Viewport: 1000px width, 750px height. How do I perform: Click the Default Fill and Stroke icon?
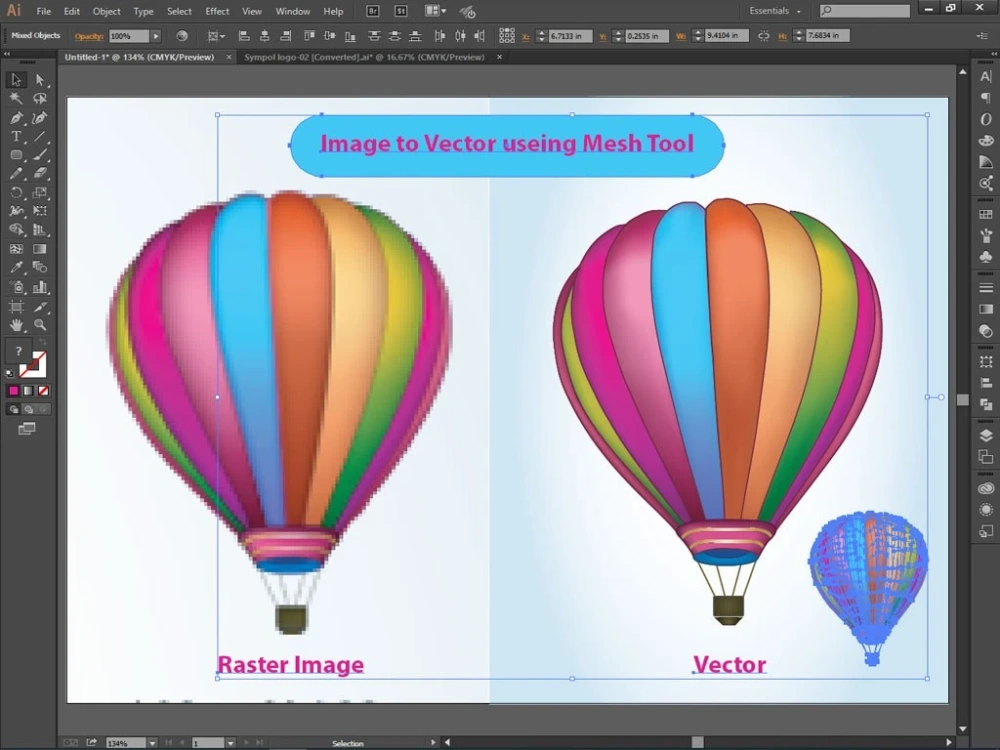coord(10,374)
